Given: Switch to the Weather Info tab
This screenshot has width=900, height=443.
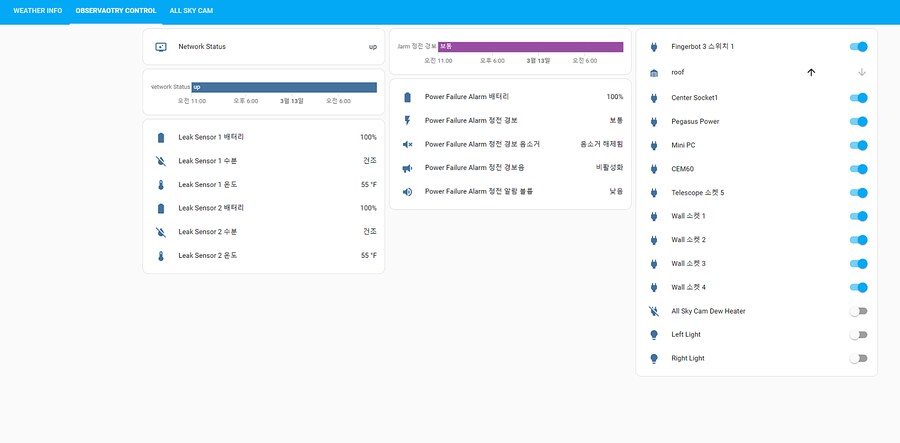Looking at the screenshot, I should tap(37, 11).
